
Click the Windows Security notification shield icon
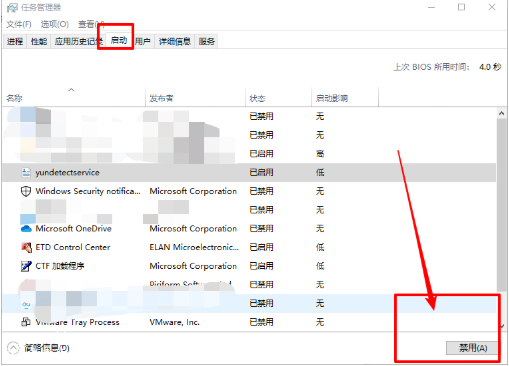tap(26, 191)
